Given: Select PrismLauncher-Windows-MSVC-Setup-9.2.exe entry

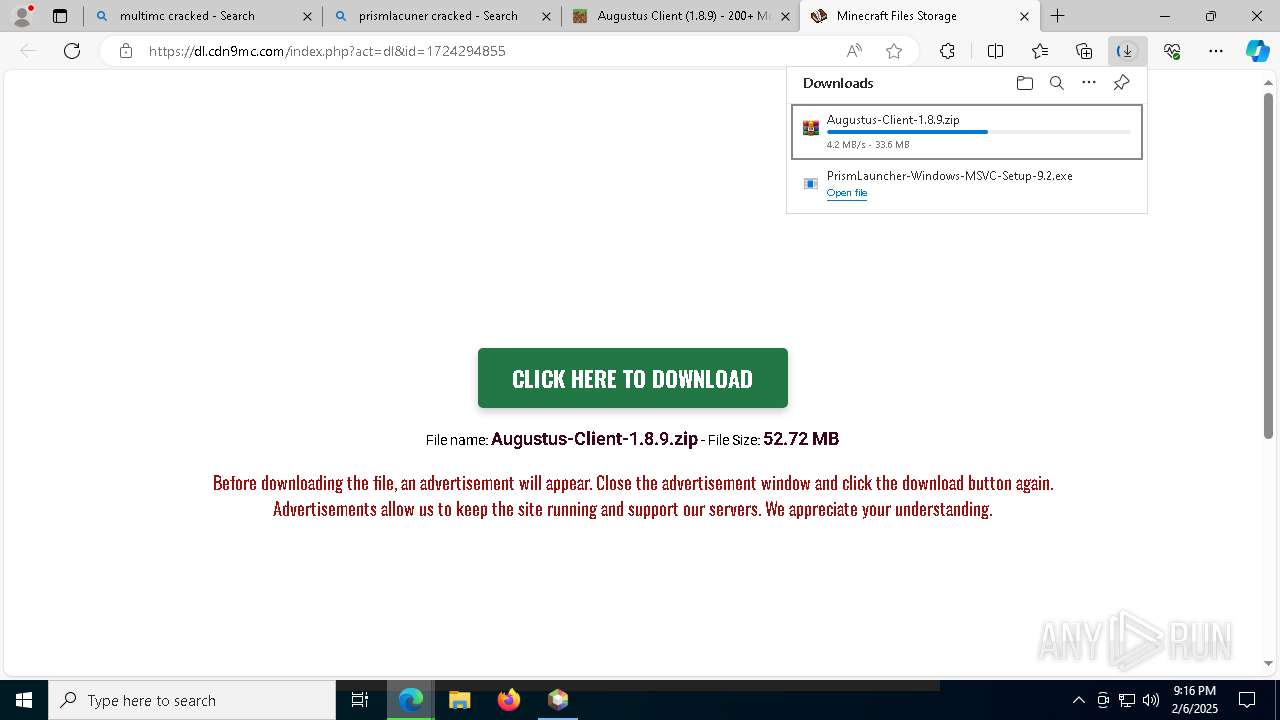Looking at the screenshot, I should click(967, 184).
